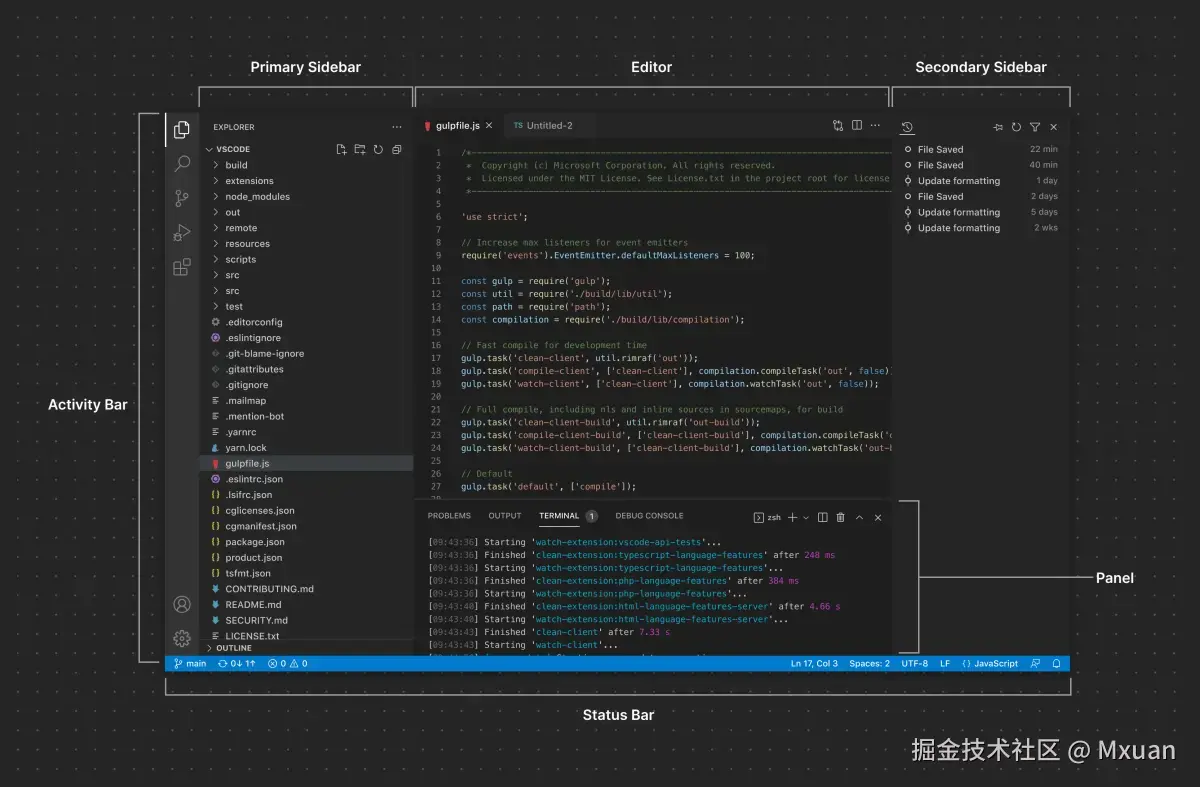Close the gulpfile.js editor tab
The image size is (1200, 787).
coord(489,126)
